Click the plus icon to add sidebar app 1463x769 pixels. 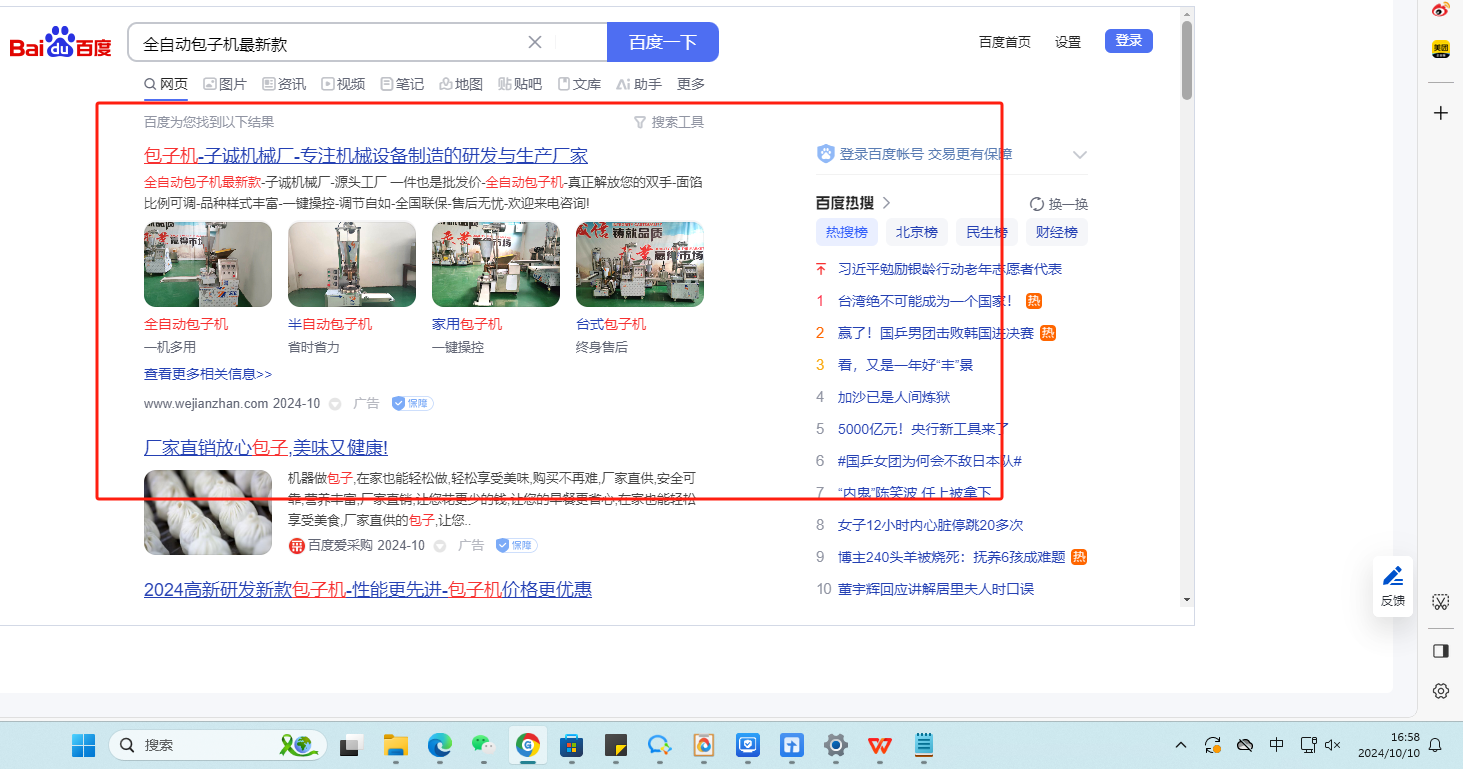1440,113
